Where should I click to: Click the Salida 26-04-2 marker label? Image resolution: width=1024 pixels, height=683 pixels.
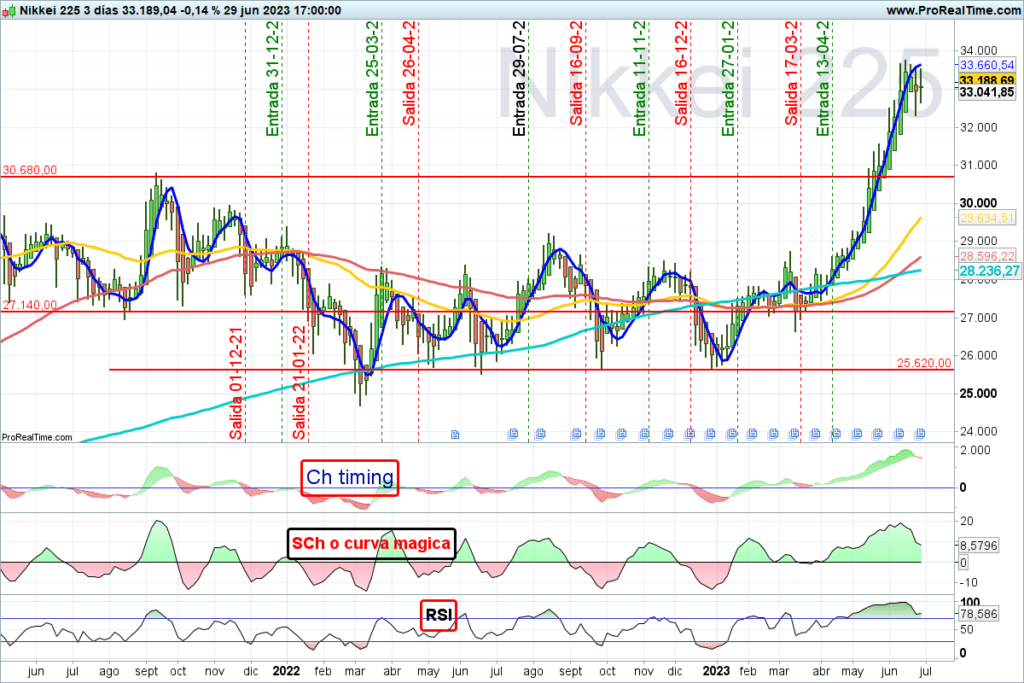(409, 73)
